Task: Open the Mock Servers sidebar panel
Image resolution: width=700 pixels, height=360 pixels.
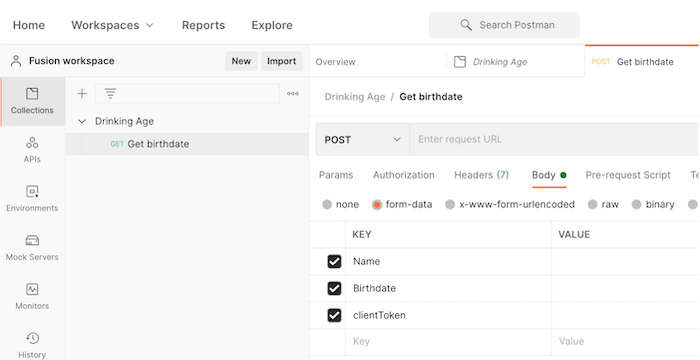Action: [x=32, y=248]
